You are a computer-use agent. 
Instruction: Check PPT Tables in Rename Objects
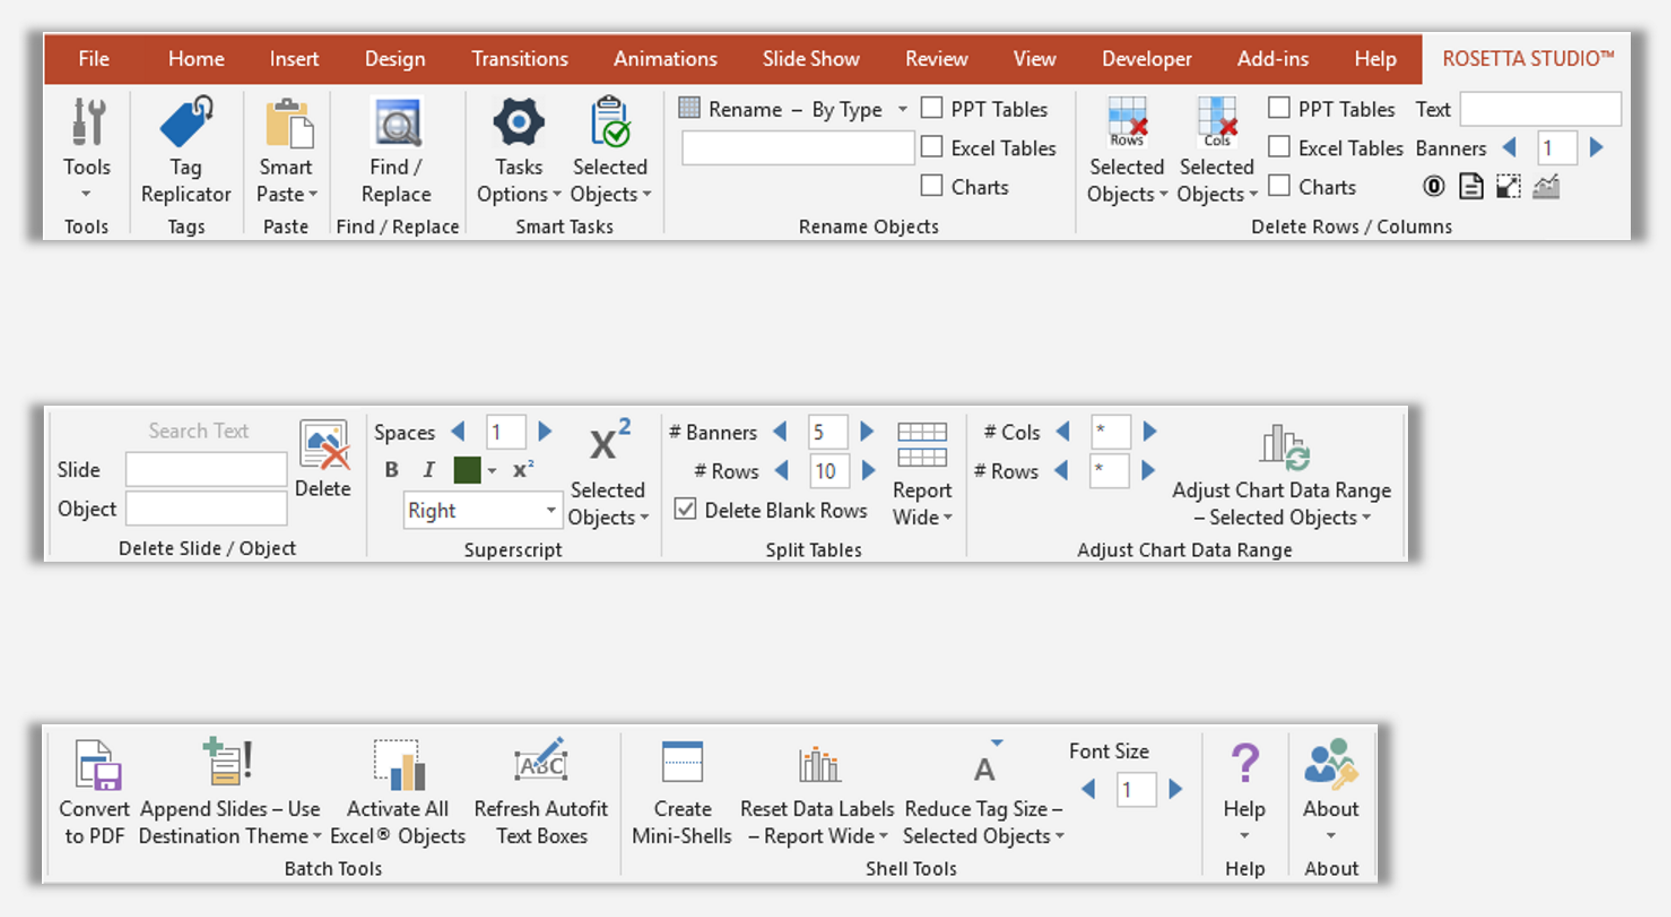(x=932, y=108)
